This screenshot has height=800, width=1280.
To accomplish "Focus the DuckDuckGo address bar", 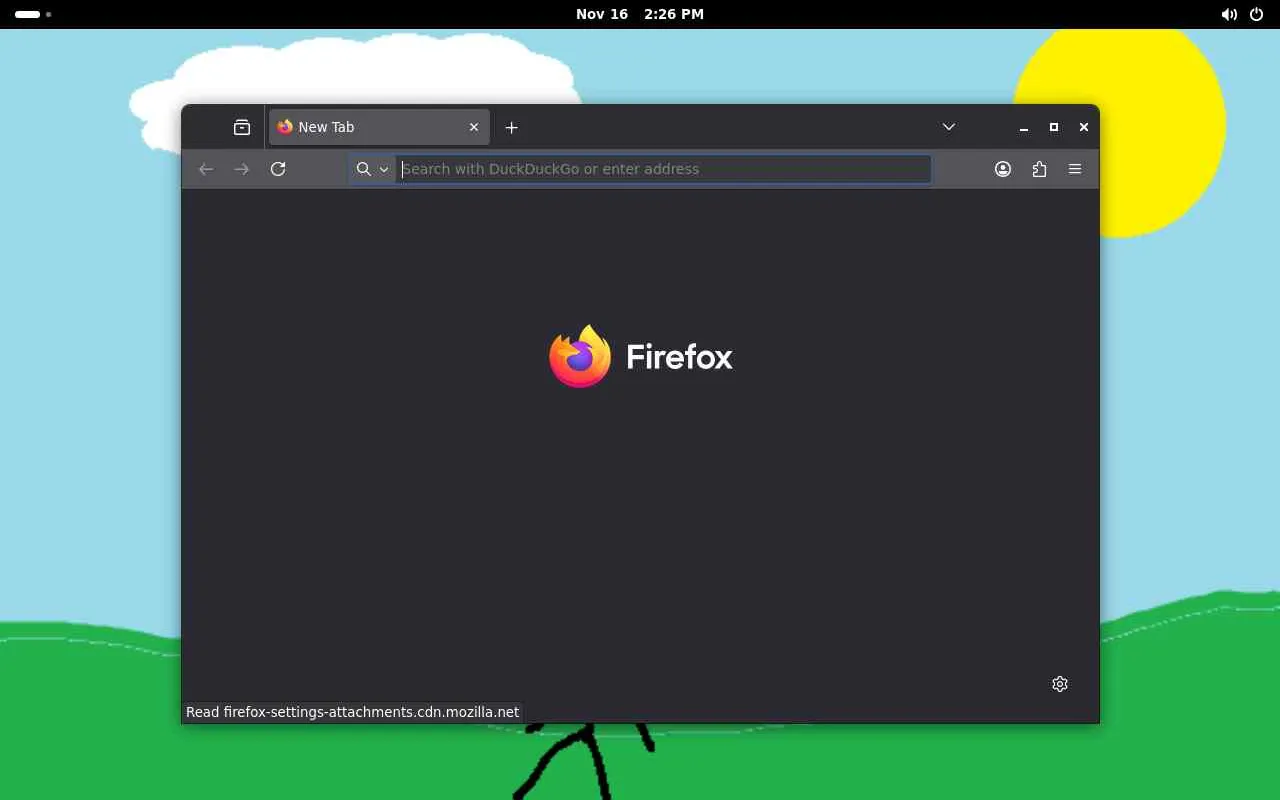I will [664, 169].
